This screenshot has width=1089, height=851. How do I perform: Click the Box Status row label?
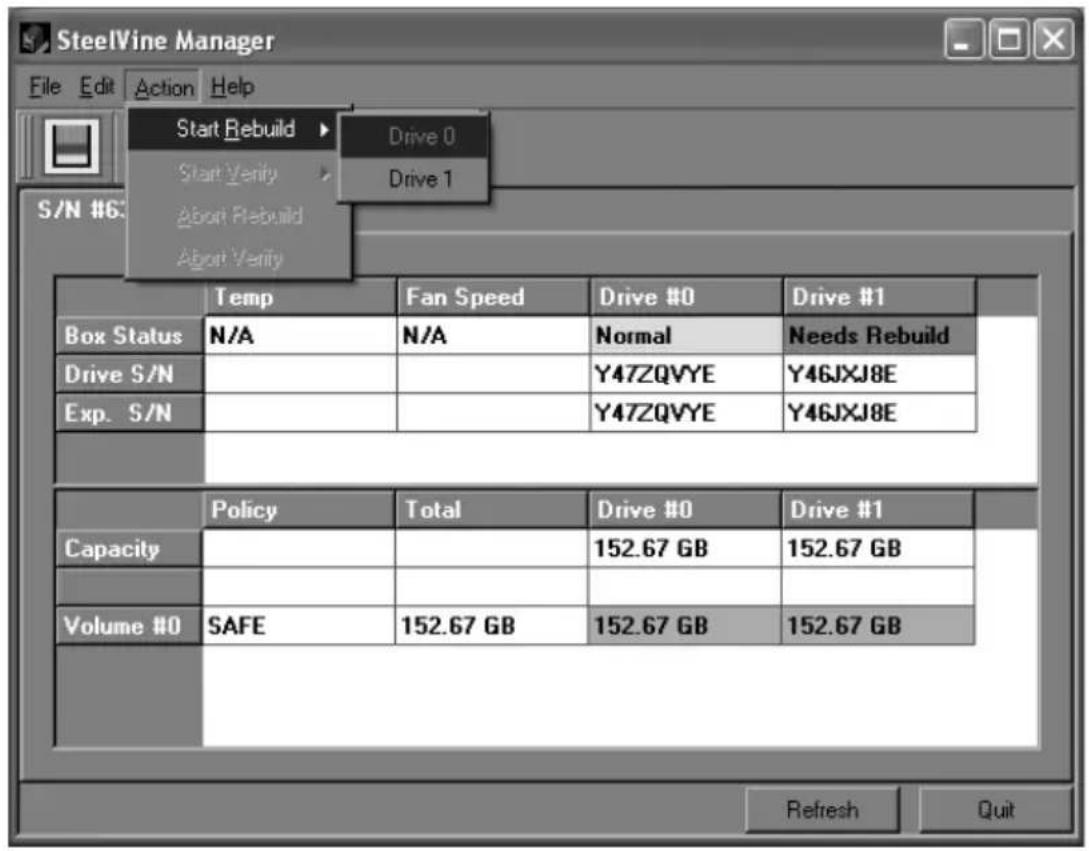pyautogui.click(x=130, y=336)
